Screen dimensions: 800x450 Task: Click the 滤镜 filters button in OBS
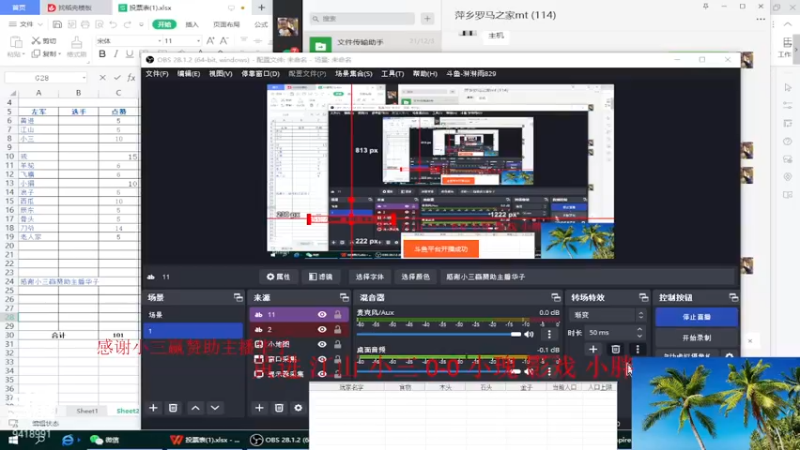click(321, 277)
